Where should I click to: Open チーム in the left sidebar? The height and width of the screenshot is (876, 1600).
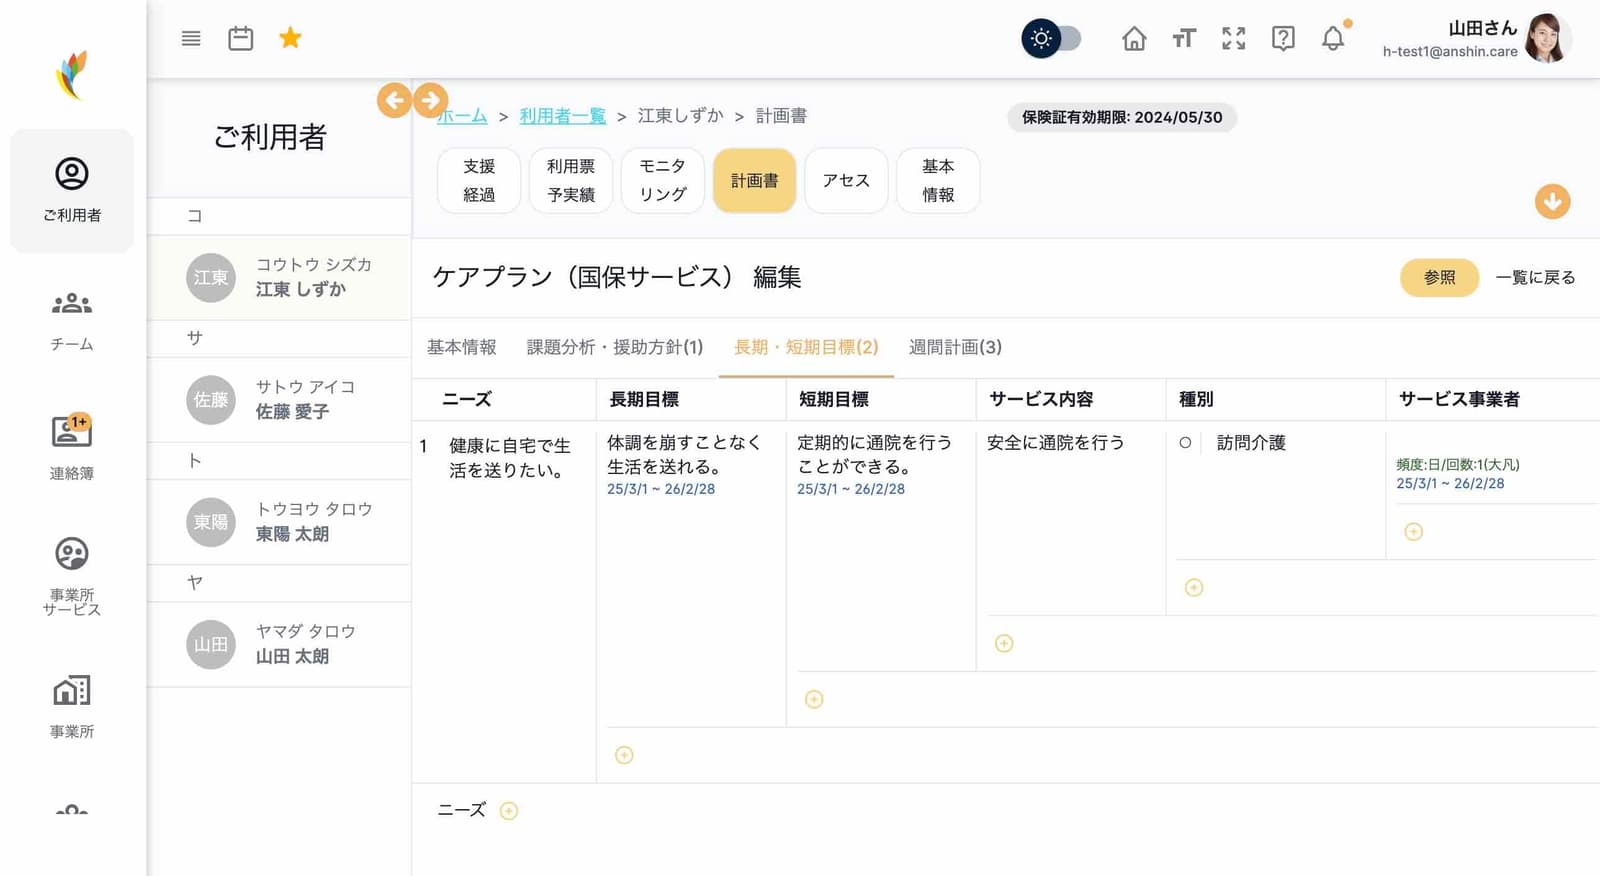[x=72, y=320]
